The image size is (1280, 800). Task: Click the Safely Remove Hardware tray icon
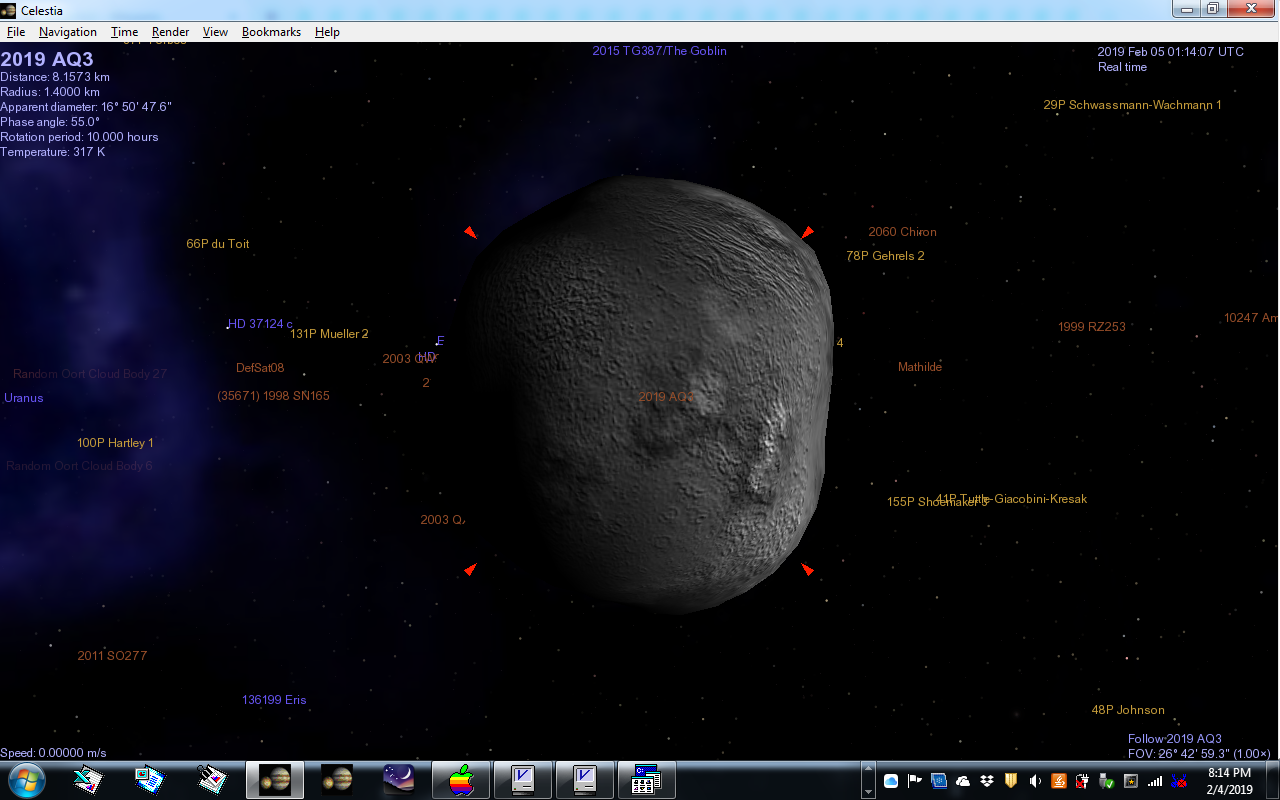tap(1107, 781)
